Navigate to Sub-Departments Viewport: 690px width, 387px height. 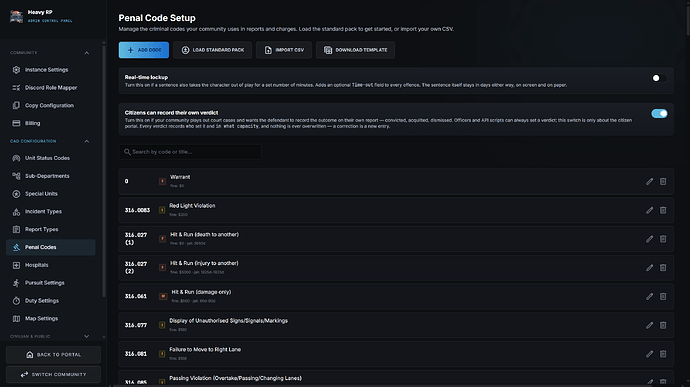coord(51,176)
